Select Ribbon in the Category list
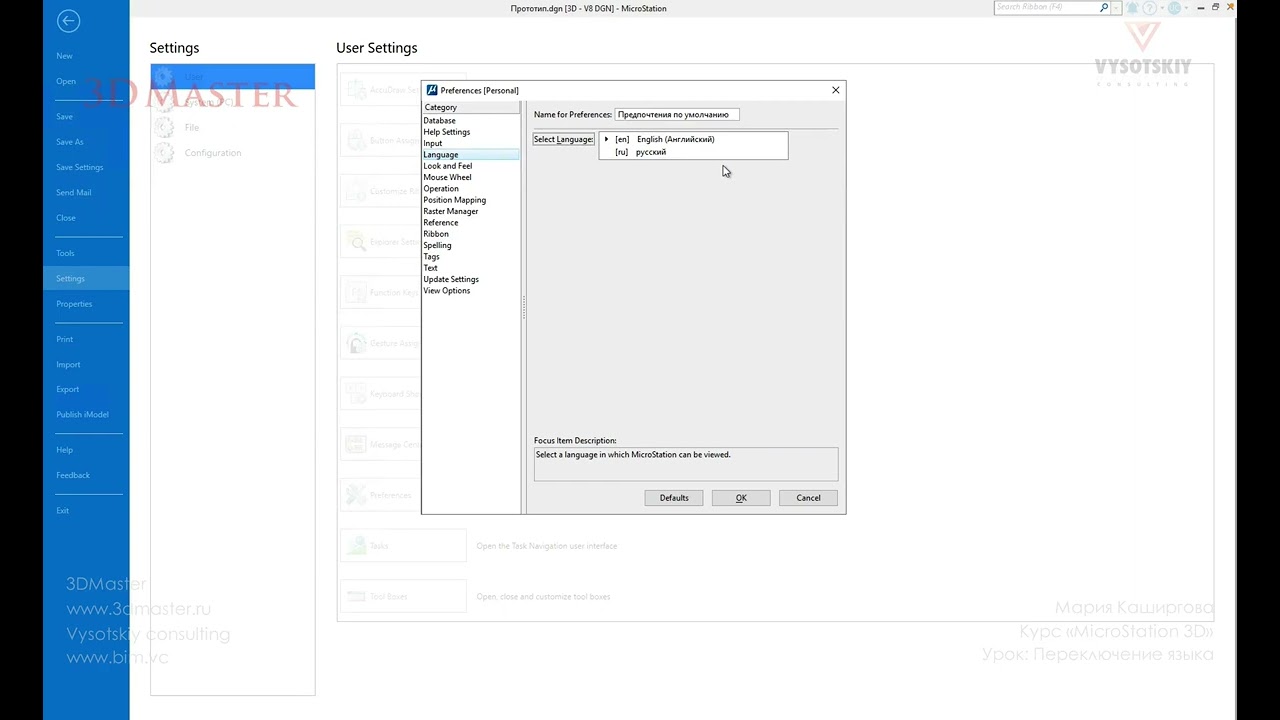1280x720 pixels. click(471, 234)
